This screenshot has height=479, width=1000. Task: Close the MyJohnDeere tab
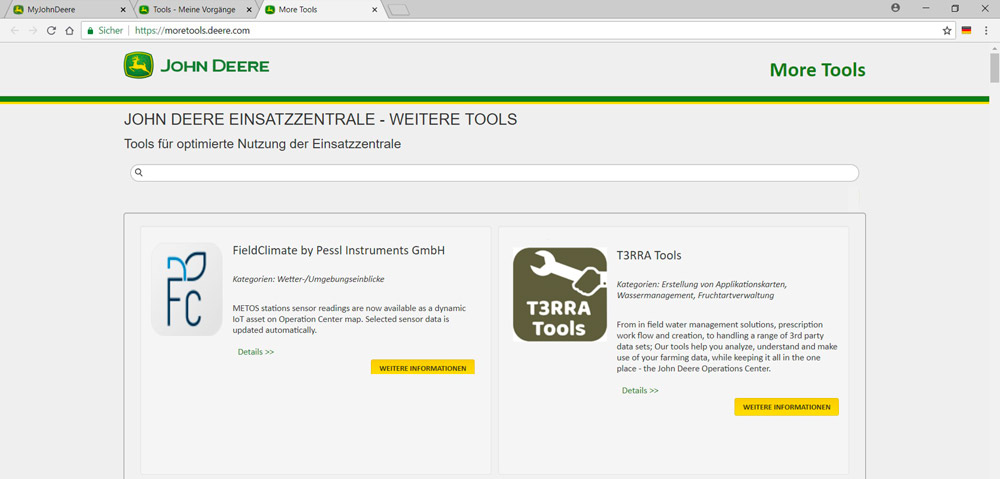pos(123,10)
